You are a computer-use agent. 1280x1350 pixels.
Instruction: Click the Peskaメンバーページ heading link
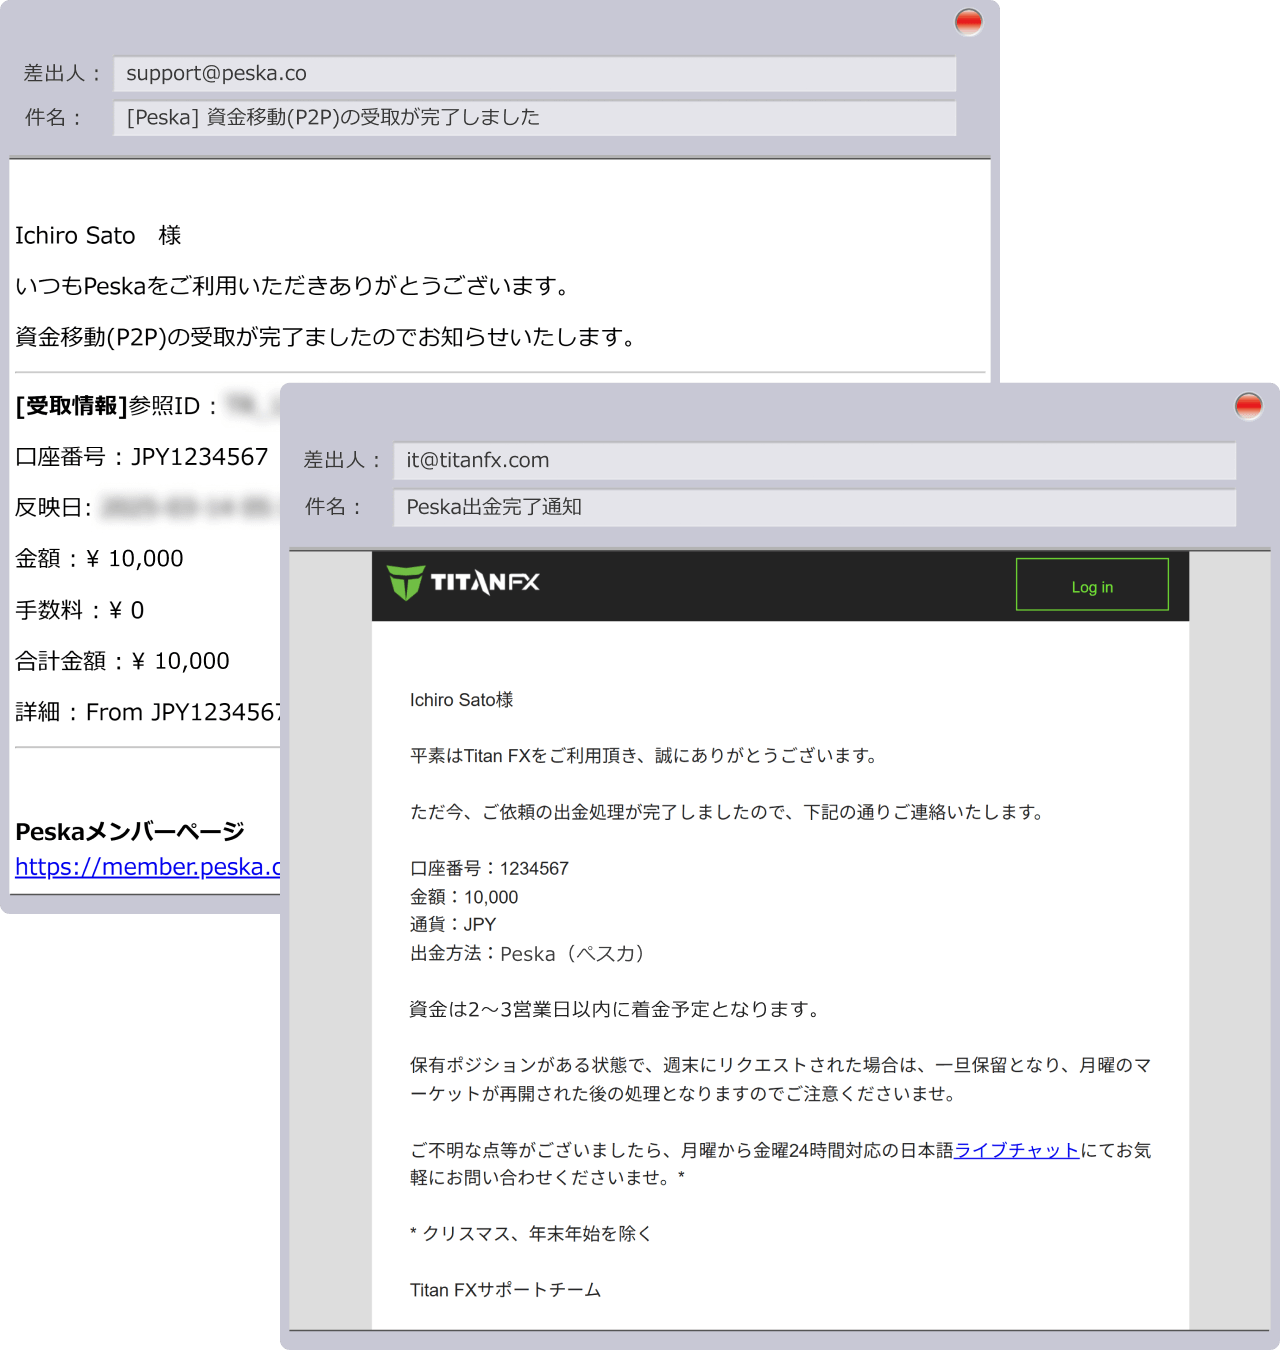[x=129, y=830]
